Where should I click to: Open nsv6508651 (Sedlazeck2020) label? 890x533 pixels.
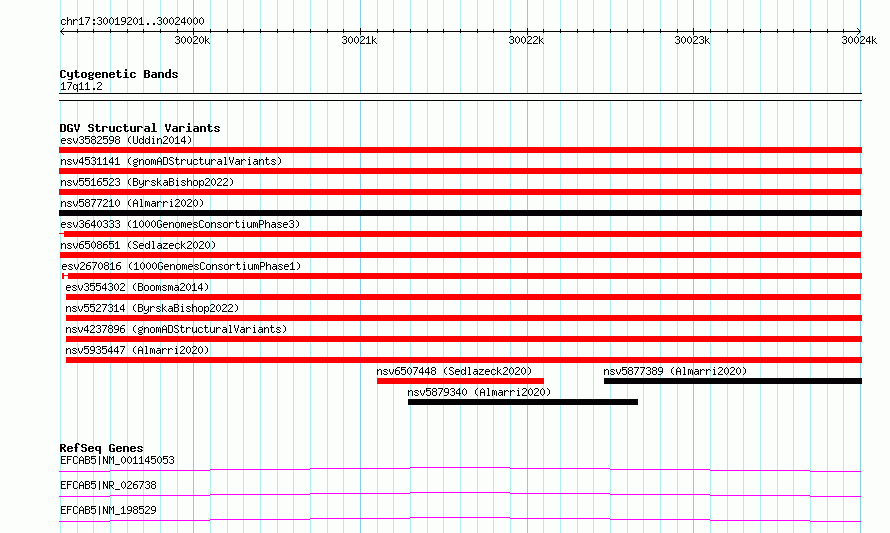click(x=138, y=245)
